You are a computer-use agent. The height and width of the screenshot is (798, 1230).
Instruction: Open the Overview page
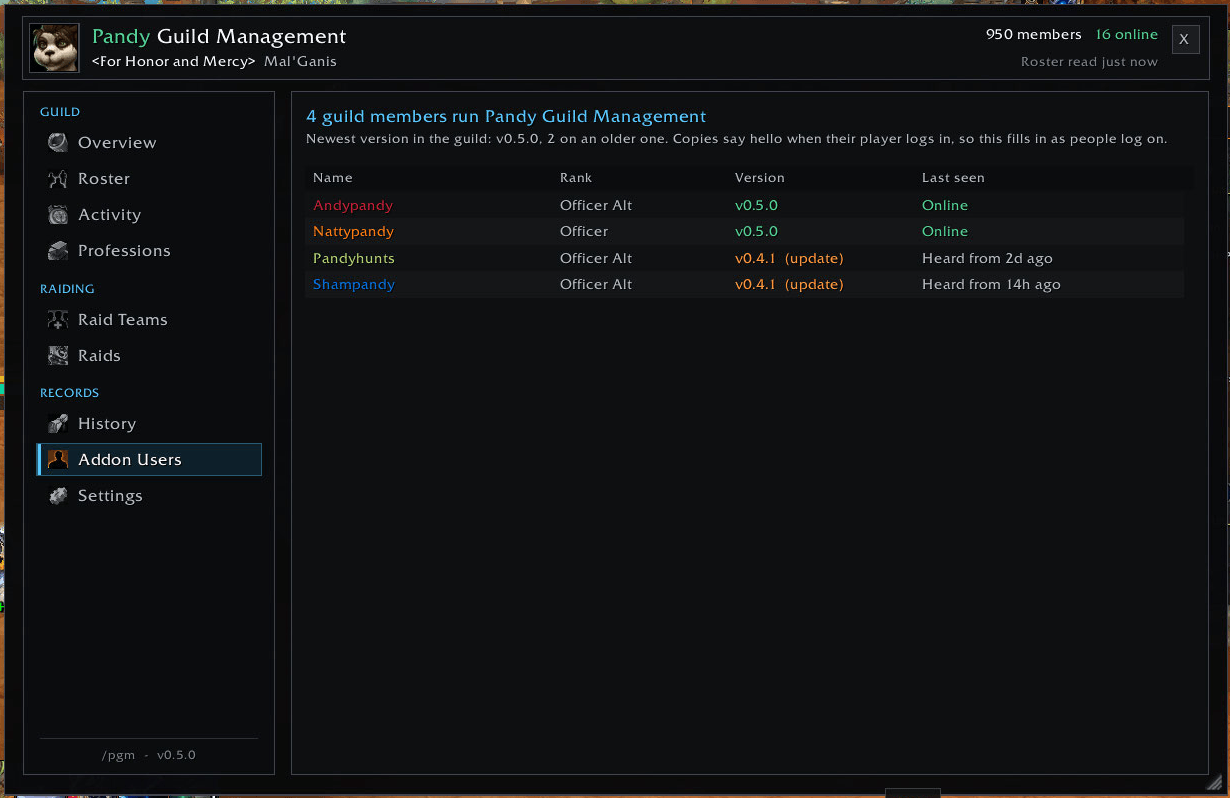click(x=149, y=142)
